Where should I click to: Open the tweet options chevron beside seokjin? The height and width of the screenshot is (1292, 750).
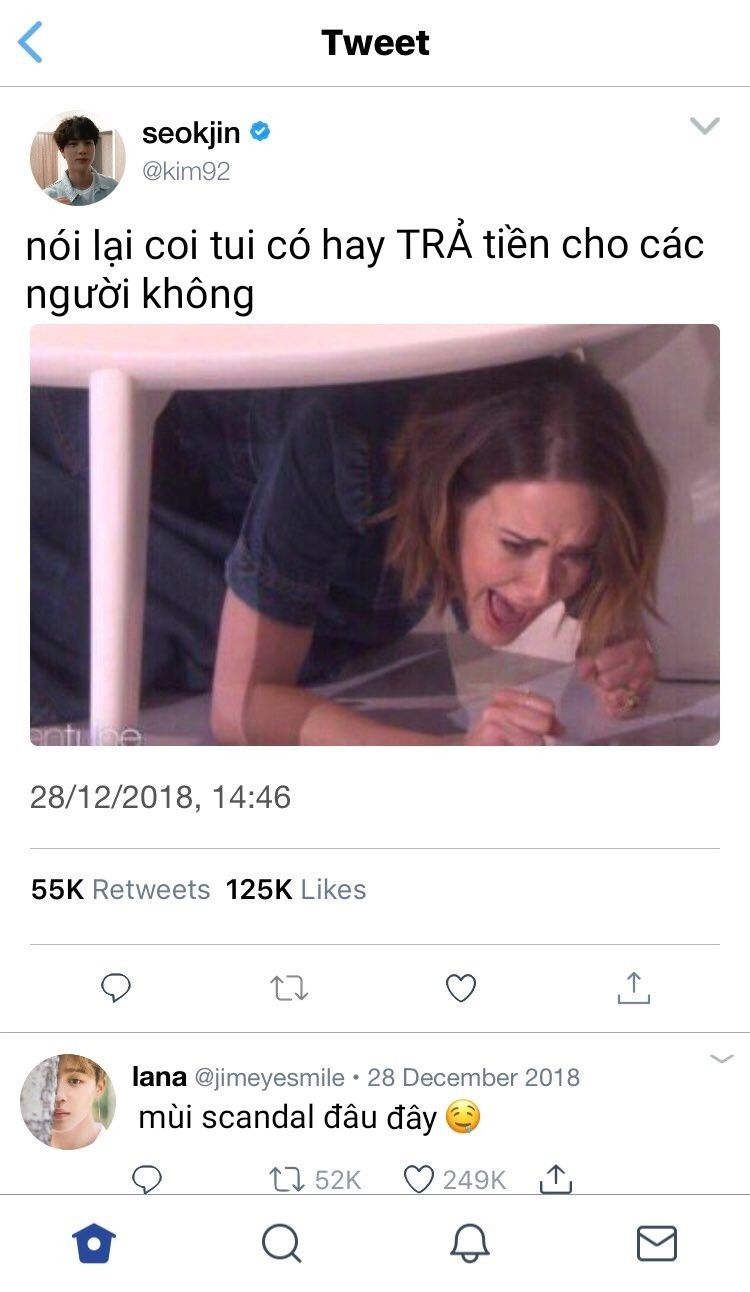(705, 126)
